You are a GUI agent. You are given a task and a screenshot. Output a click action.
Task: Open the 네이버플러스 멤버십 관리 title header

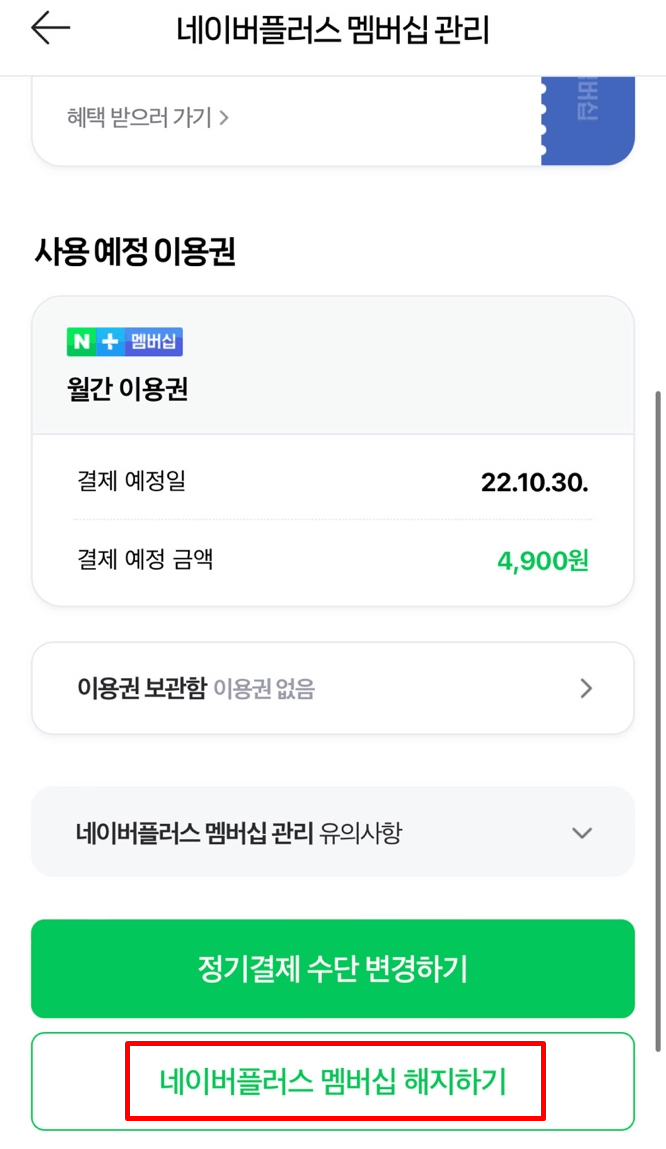click(x=332, y=28)
